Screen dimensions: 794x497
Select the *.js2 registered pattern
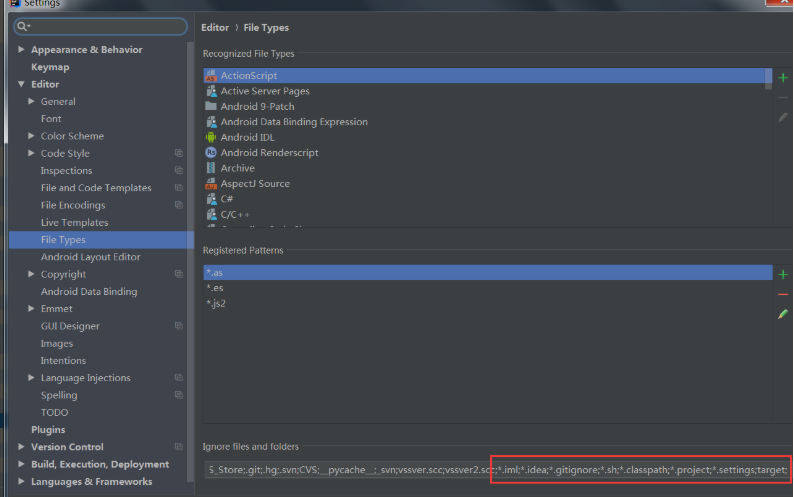[488, 303]
